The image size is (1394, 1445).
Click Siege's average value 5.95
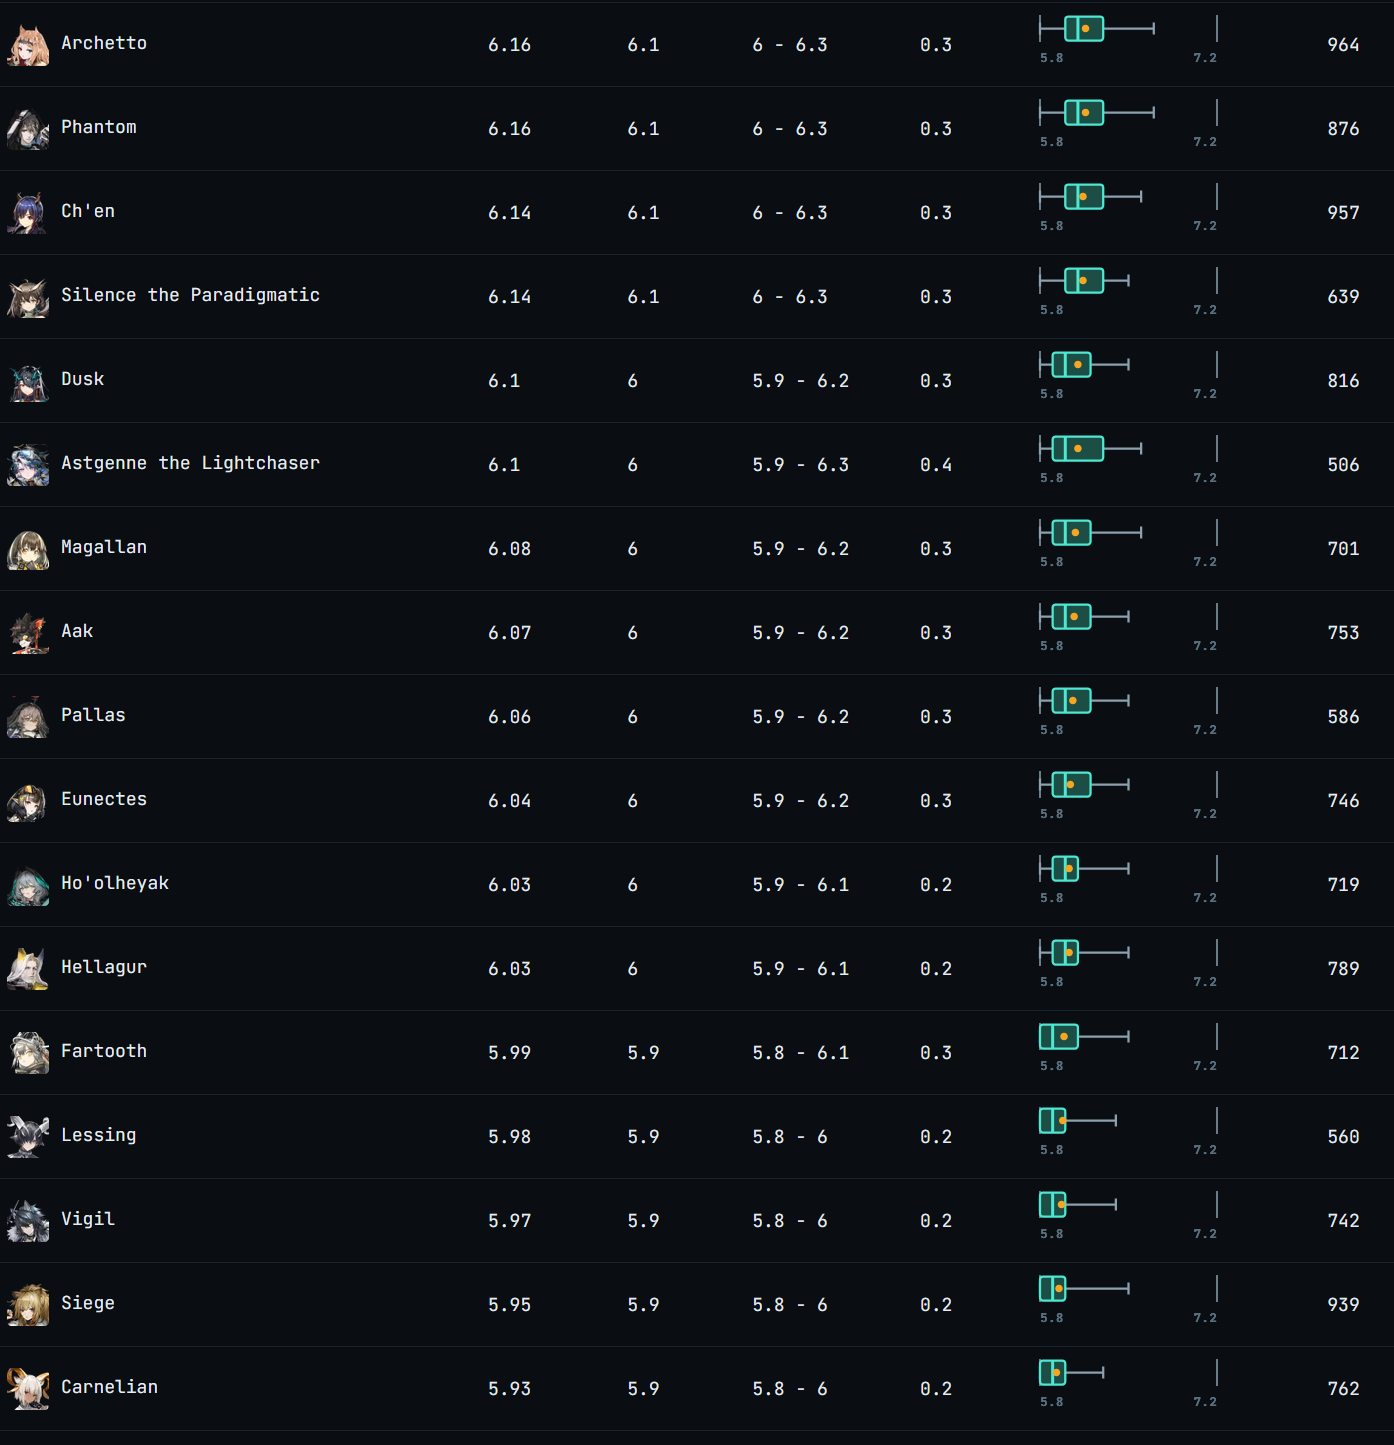pos(509,1305)
